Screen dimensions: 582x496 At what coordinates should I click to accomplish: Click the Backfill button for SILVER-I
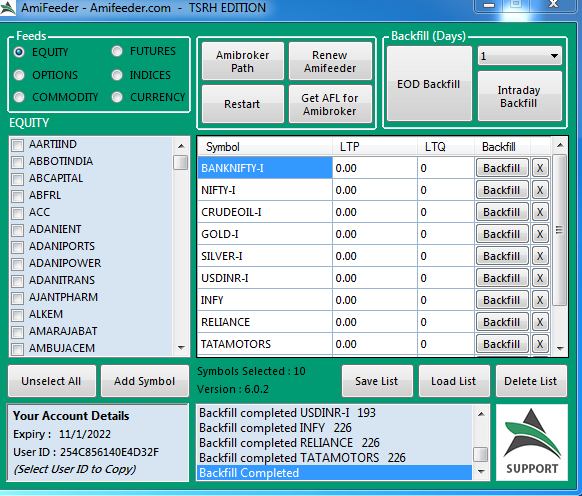pyautogui.click(x=502, y=256)
